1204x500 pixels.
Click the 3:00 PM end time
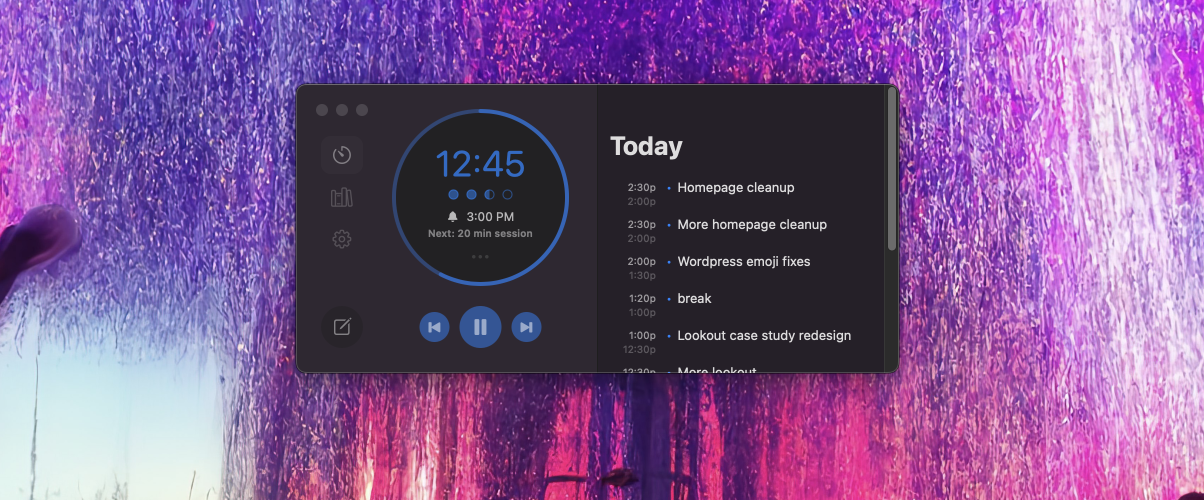[x=490, y=216]
